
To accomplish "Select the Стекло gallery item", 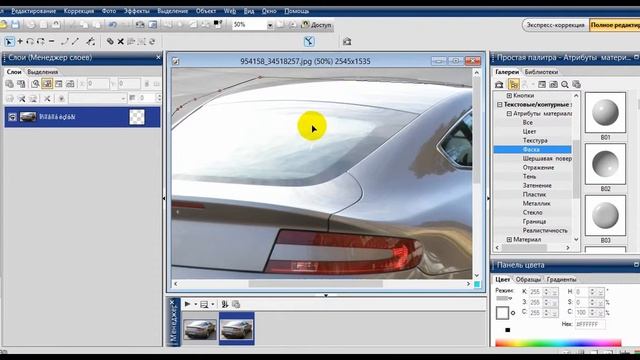I will (532, 212).
